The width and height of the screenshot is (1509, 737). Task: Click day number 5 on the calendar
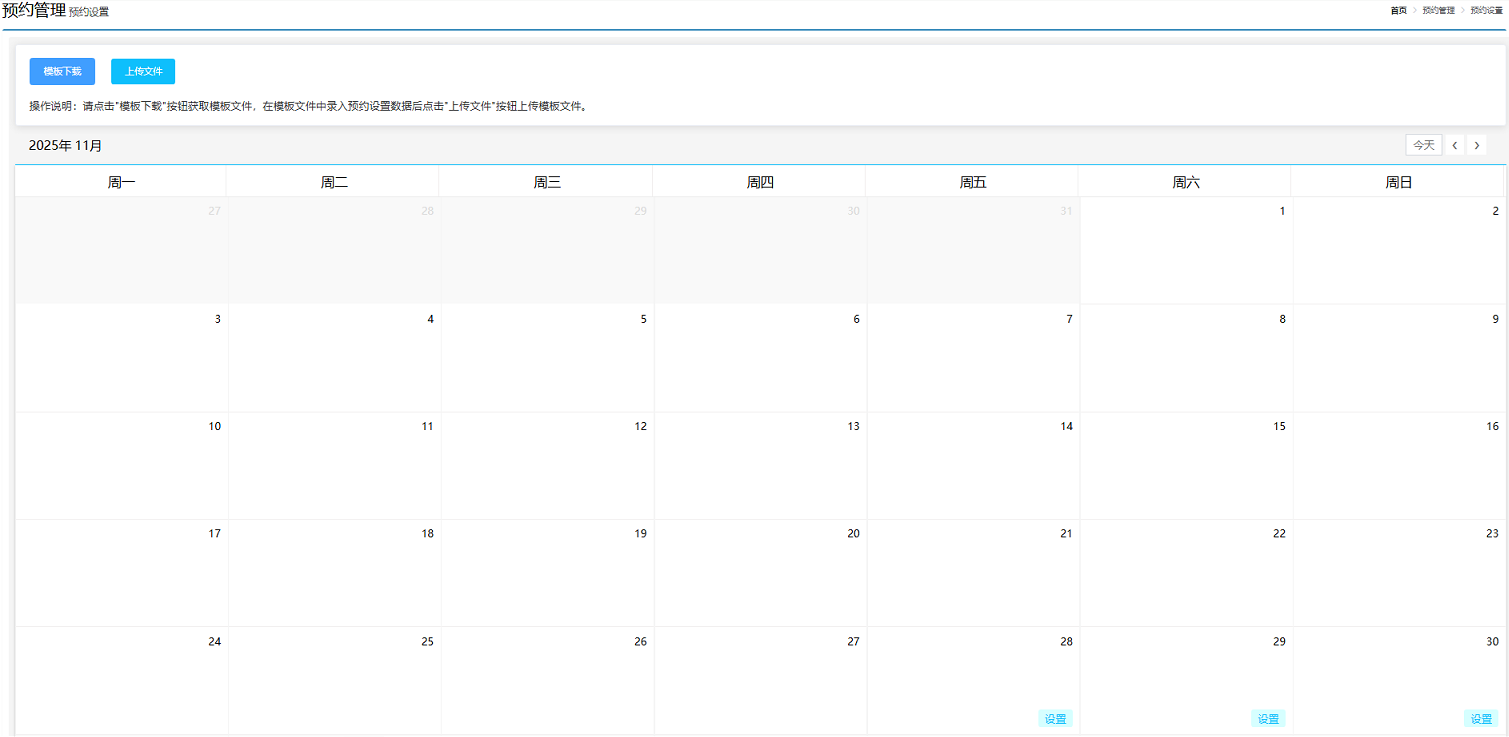pos(644,319)
